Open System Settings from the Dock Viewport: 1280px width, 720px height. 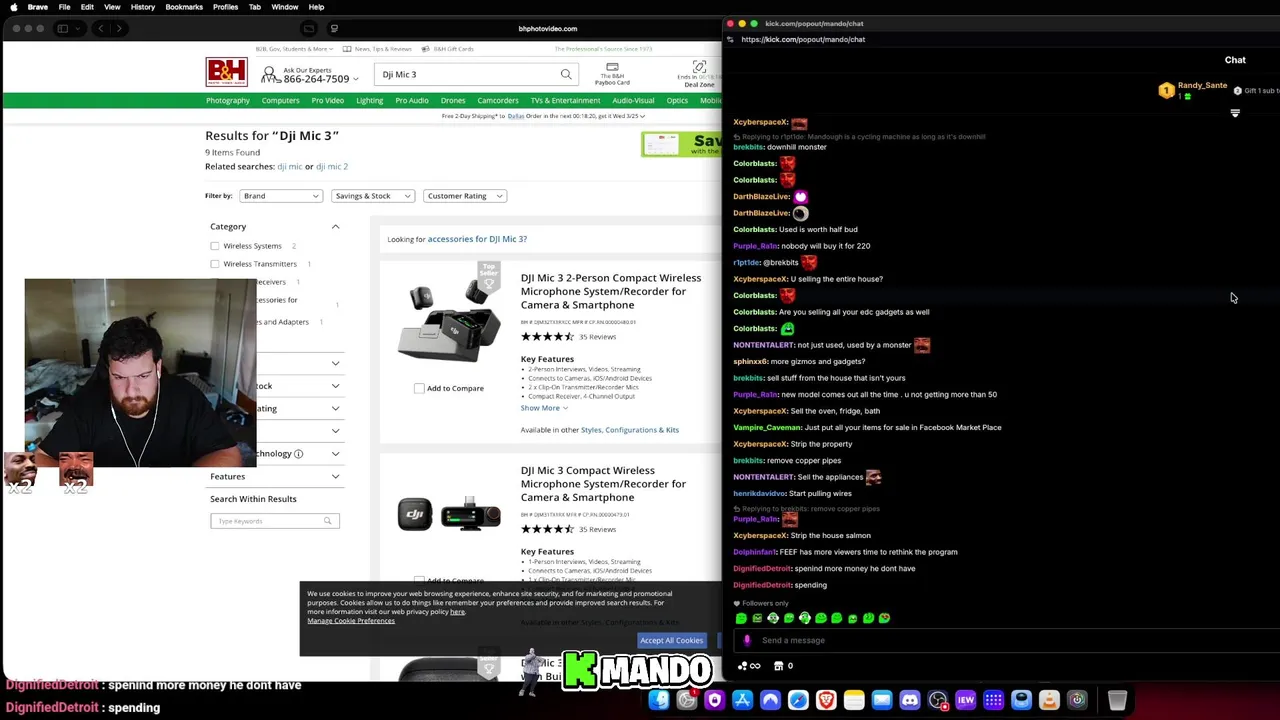click(x=686, y=700)
